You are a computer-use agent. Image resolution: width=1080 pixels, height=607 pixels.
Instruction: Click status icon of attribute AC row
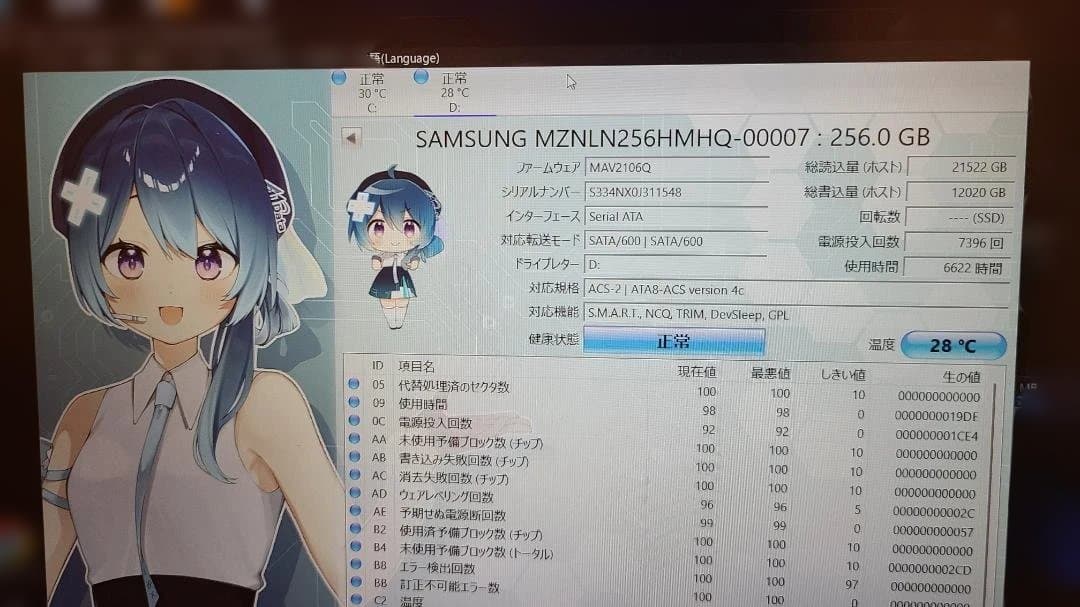coord(355,475)
